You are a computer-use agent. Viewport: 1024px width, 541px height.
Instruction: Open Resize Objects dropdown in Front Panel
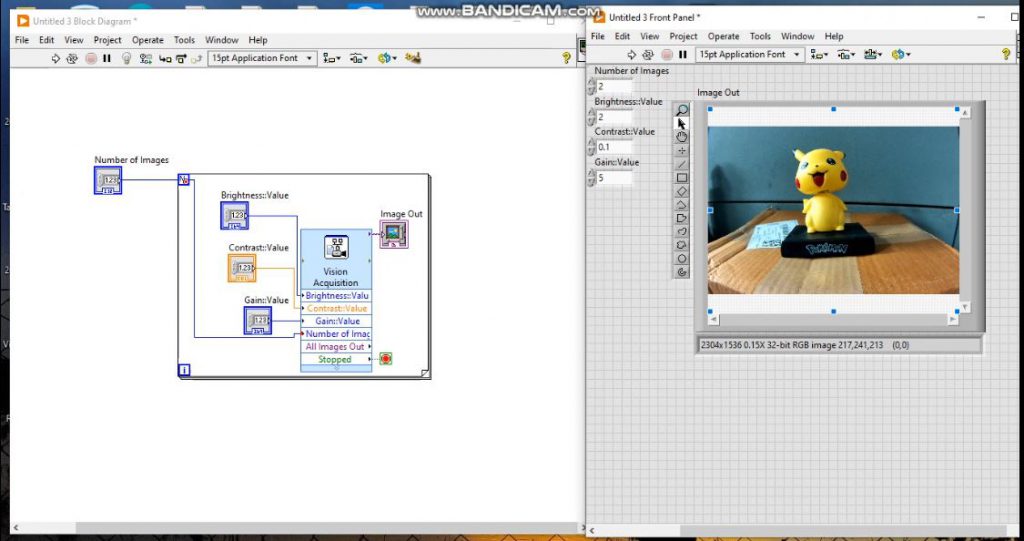click(873, 55)
